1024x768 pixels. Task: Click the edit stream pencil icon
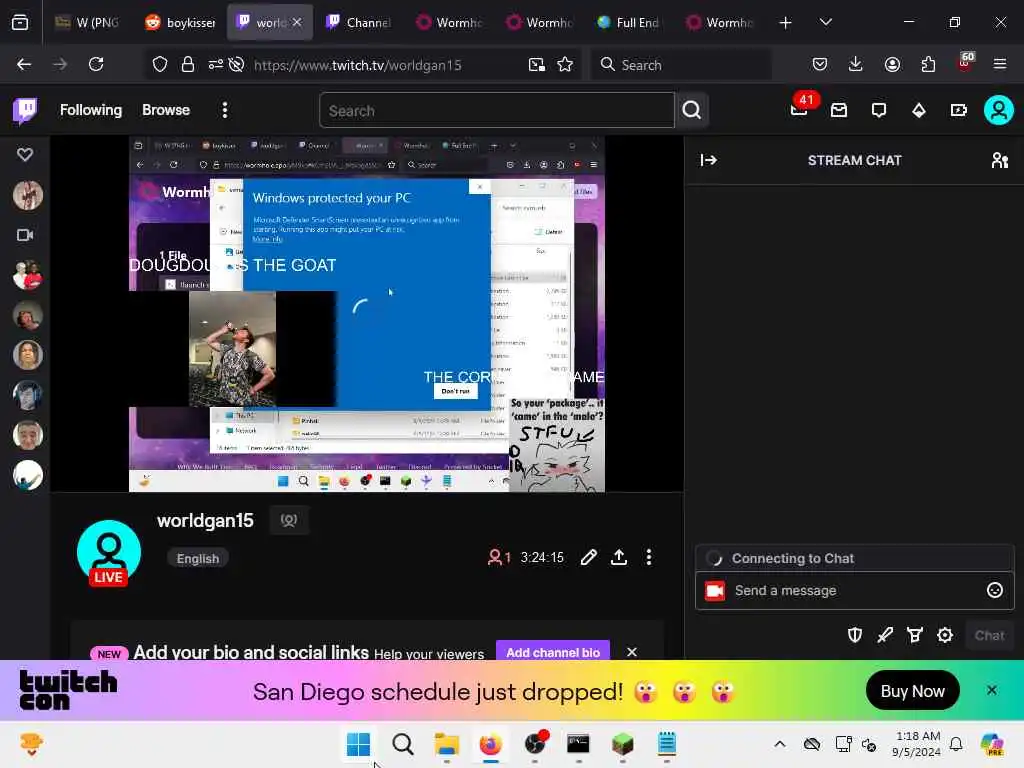pyautogui.click(x=588, y=557)
